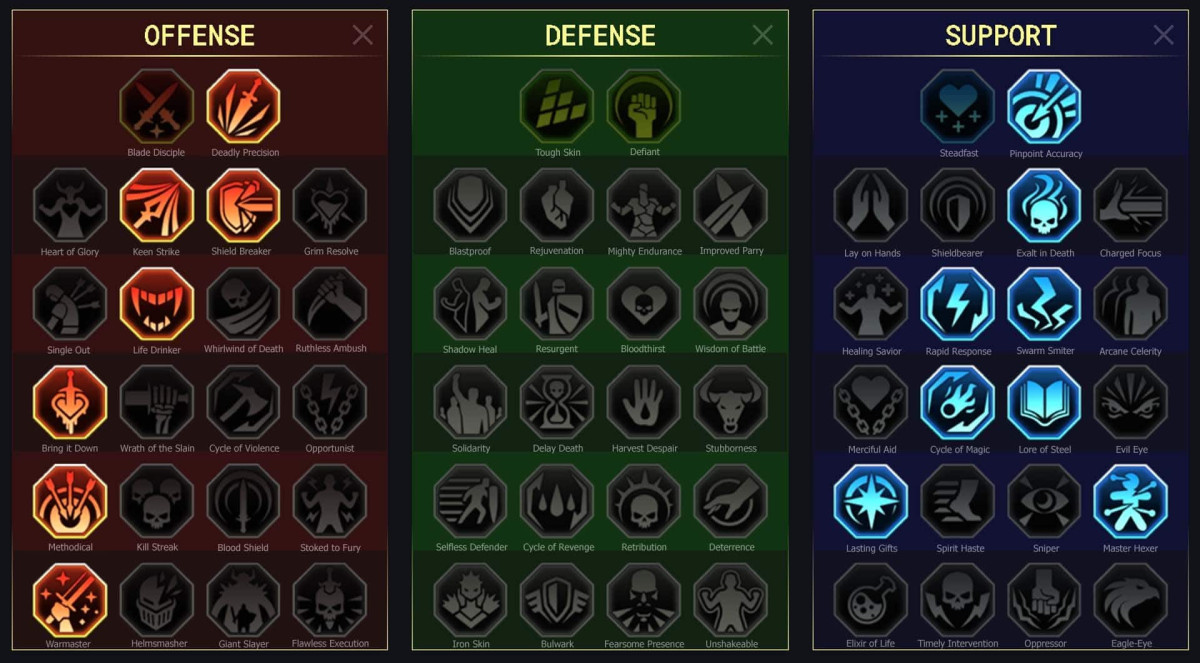Viewport: 1200px width, 663px height.
Task: Close the Defense mastery panel
Action: coord(763,35)
